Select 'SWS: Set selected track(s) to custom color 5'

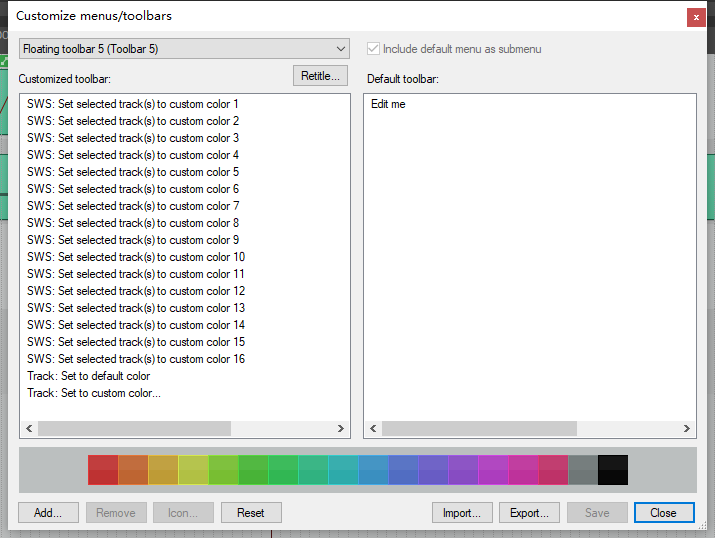tap(133, 172)
